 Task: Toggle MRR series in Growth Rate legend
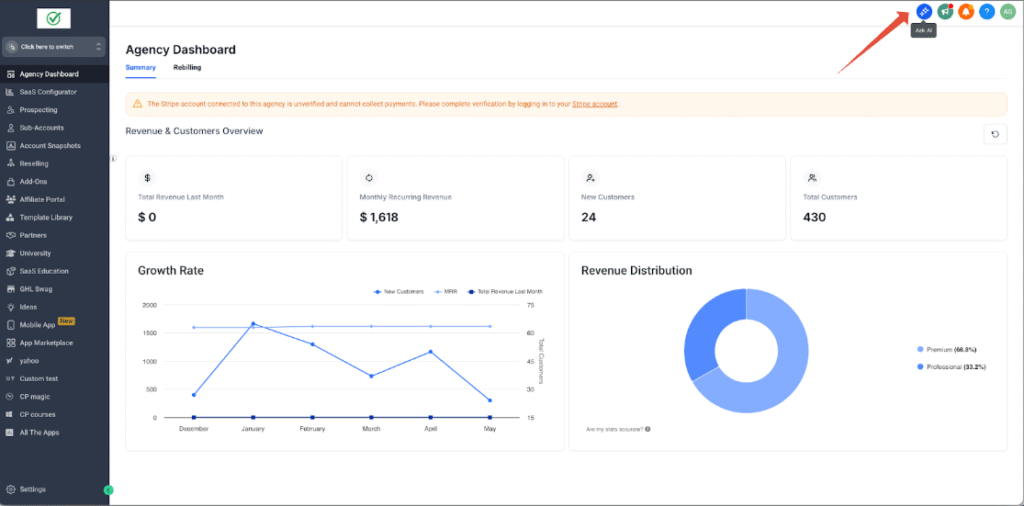(x=442, y=291)
